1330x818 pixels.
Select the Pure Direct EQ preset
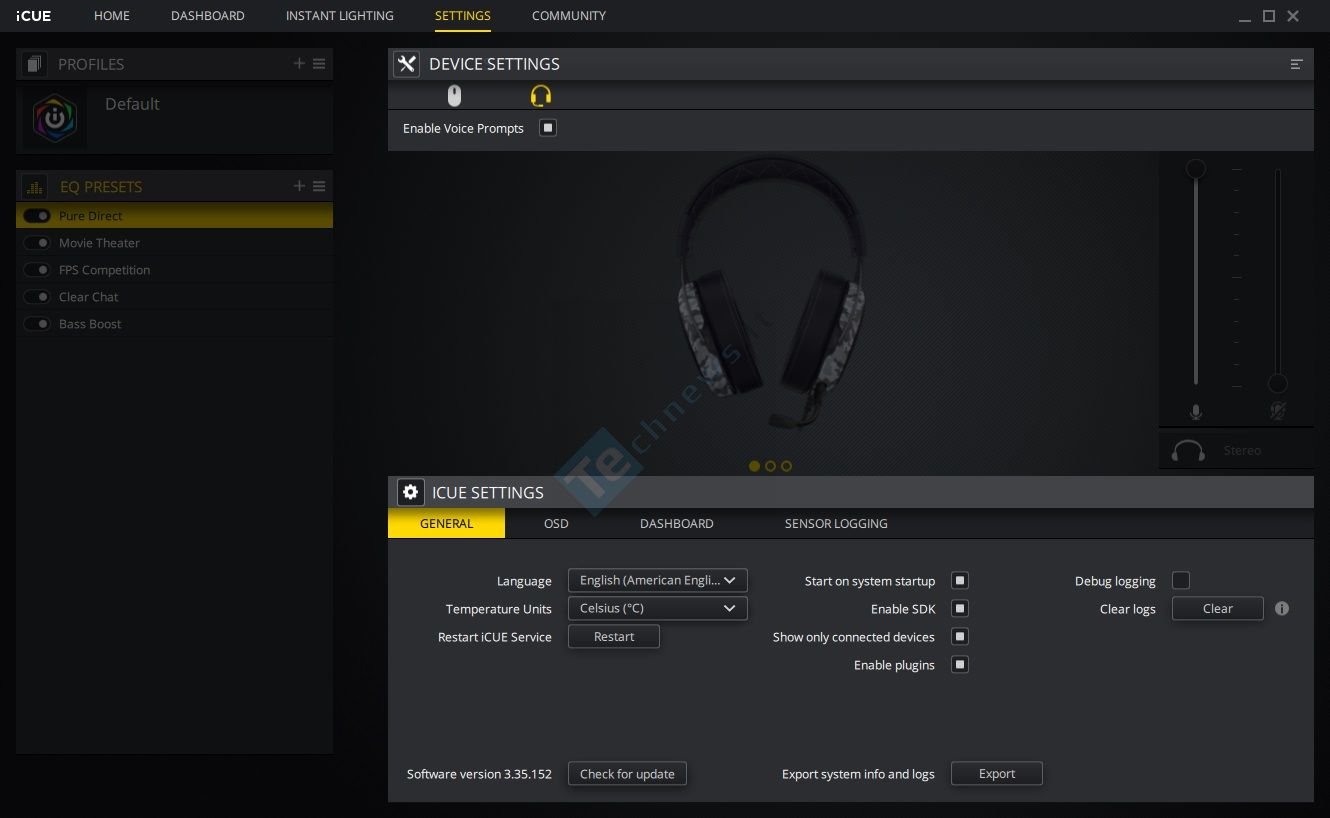[174, 216]
